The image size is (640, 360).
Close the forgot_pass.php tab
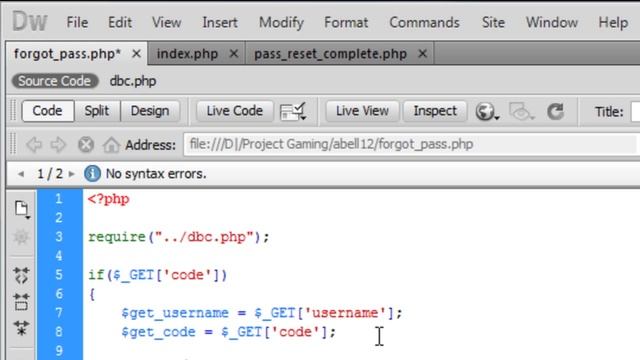pyautogui.click(x=136, y=53)
